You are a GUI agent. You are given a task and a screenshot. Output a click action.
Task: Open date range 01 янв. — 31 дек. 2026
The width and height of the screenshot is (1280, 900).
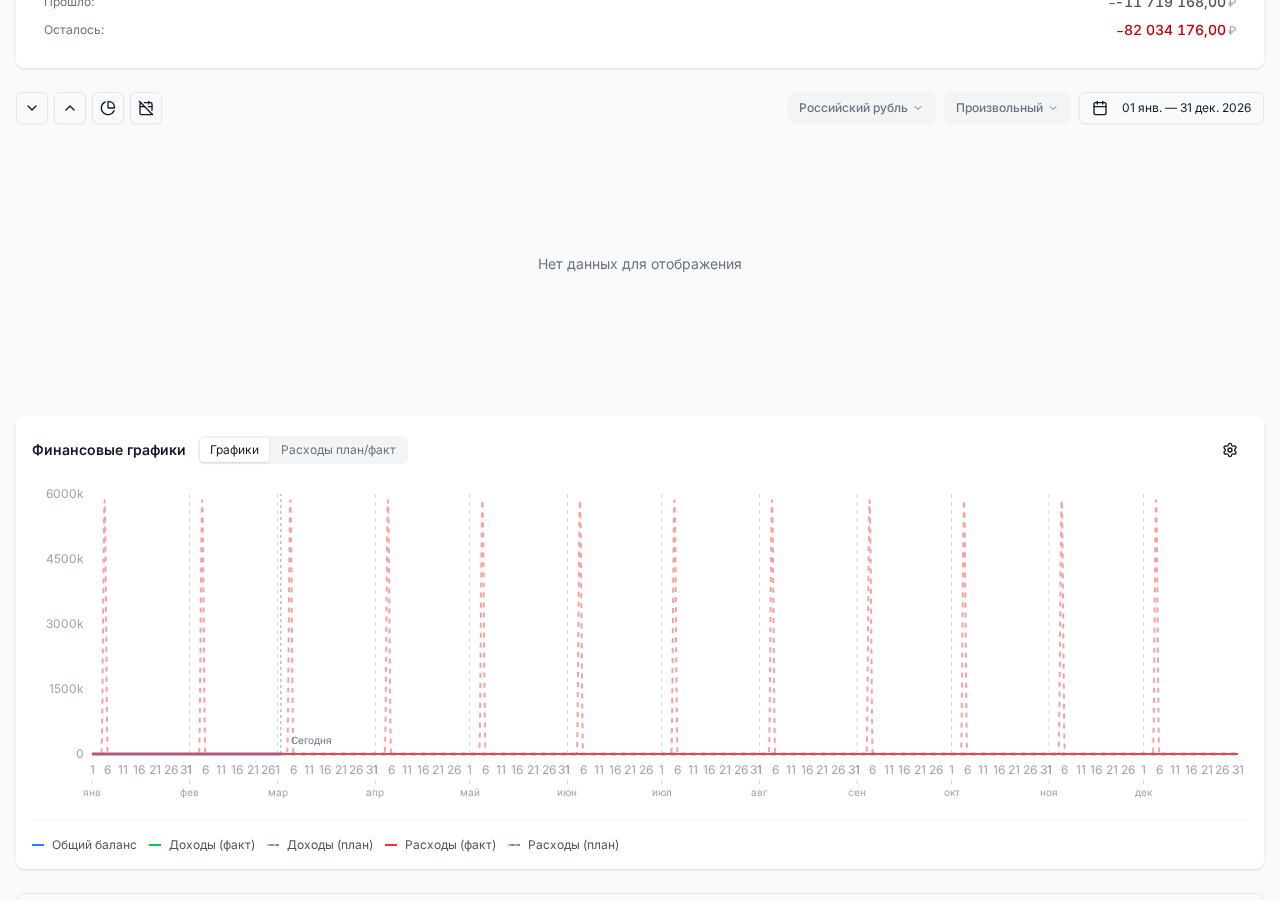pyautogui.click(x=1185, y=108)
